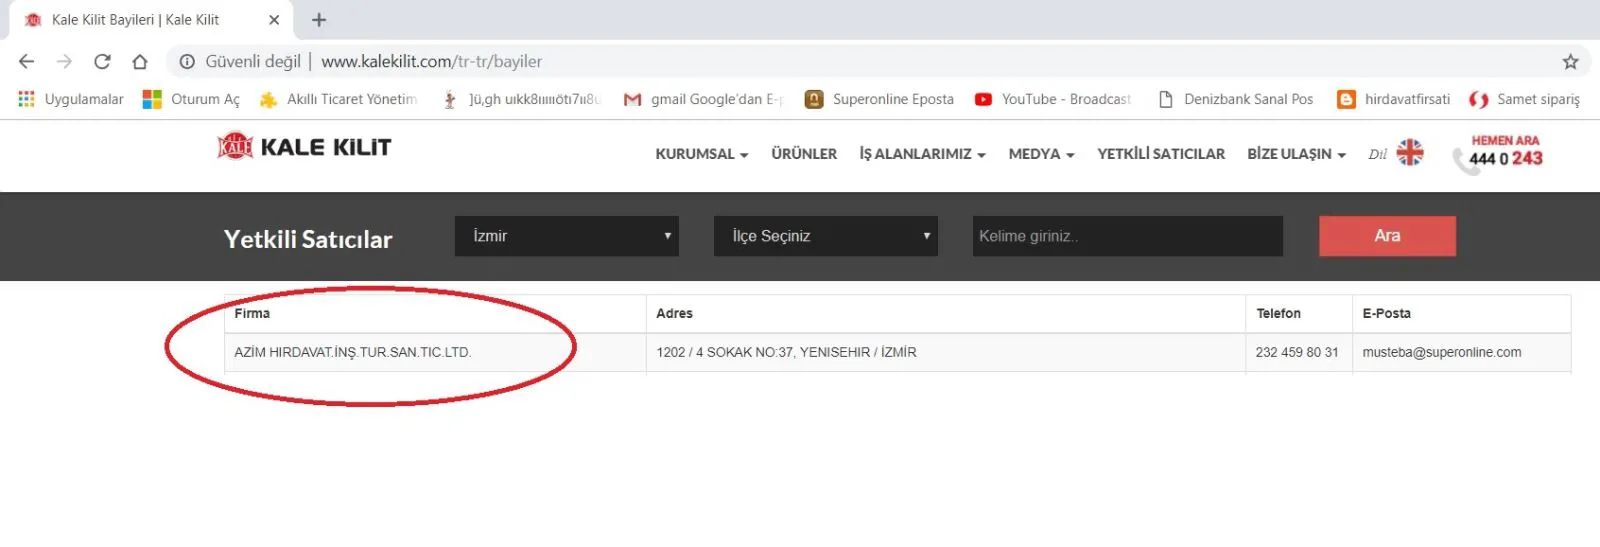This screenshot has width=1600, height=547.
Task: Expand the MEDYA menu
Action: [x=1041, y=154]
